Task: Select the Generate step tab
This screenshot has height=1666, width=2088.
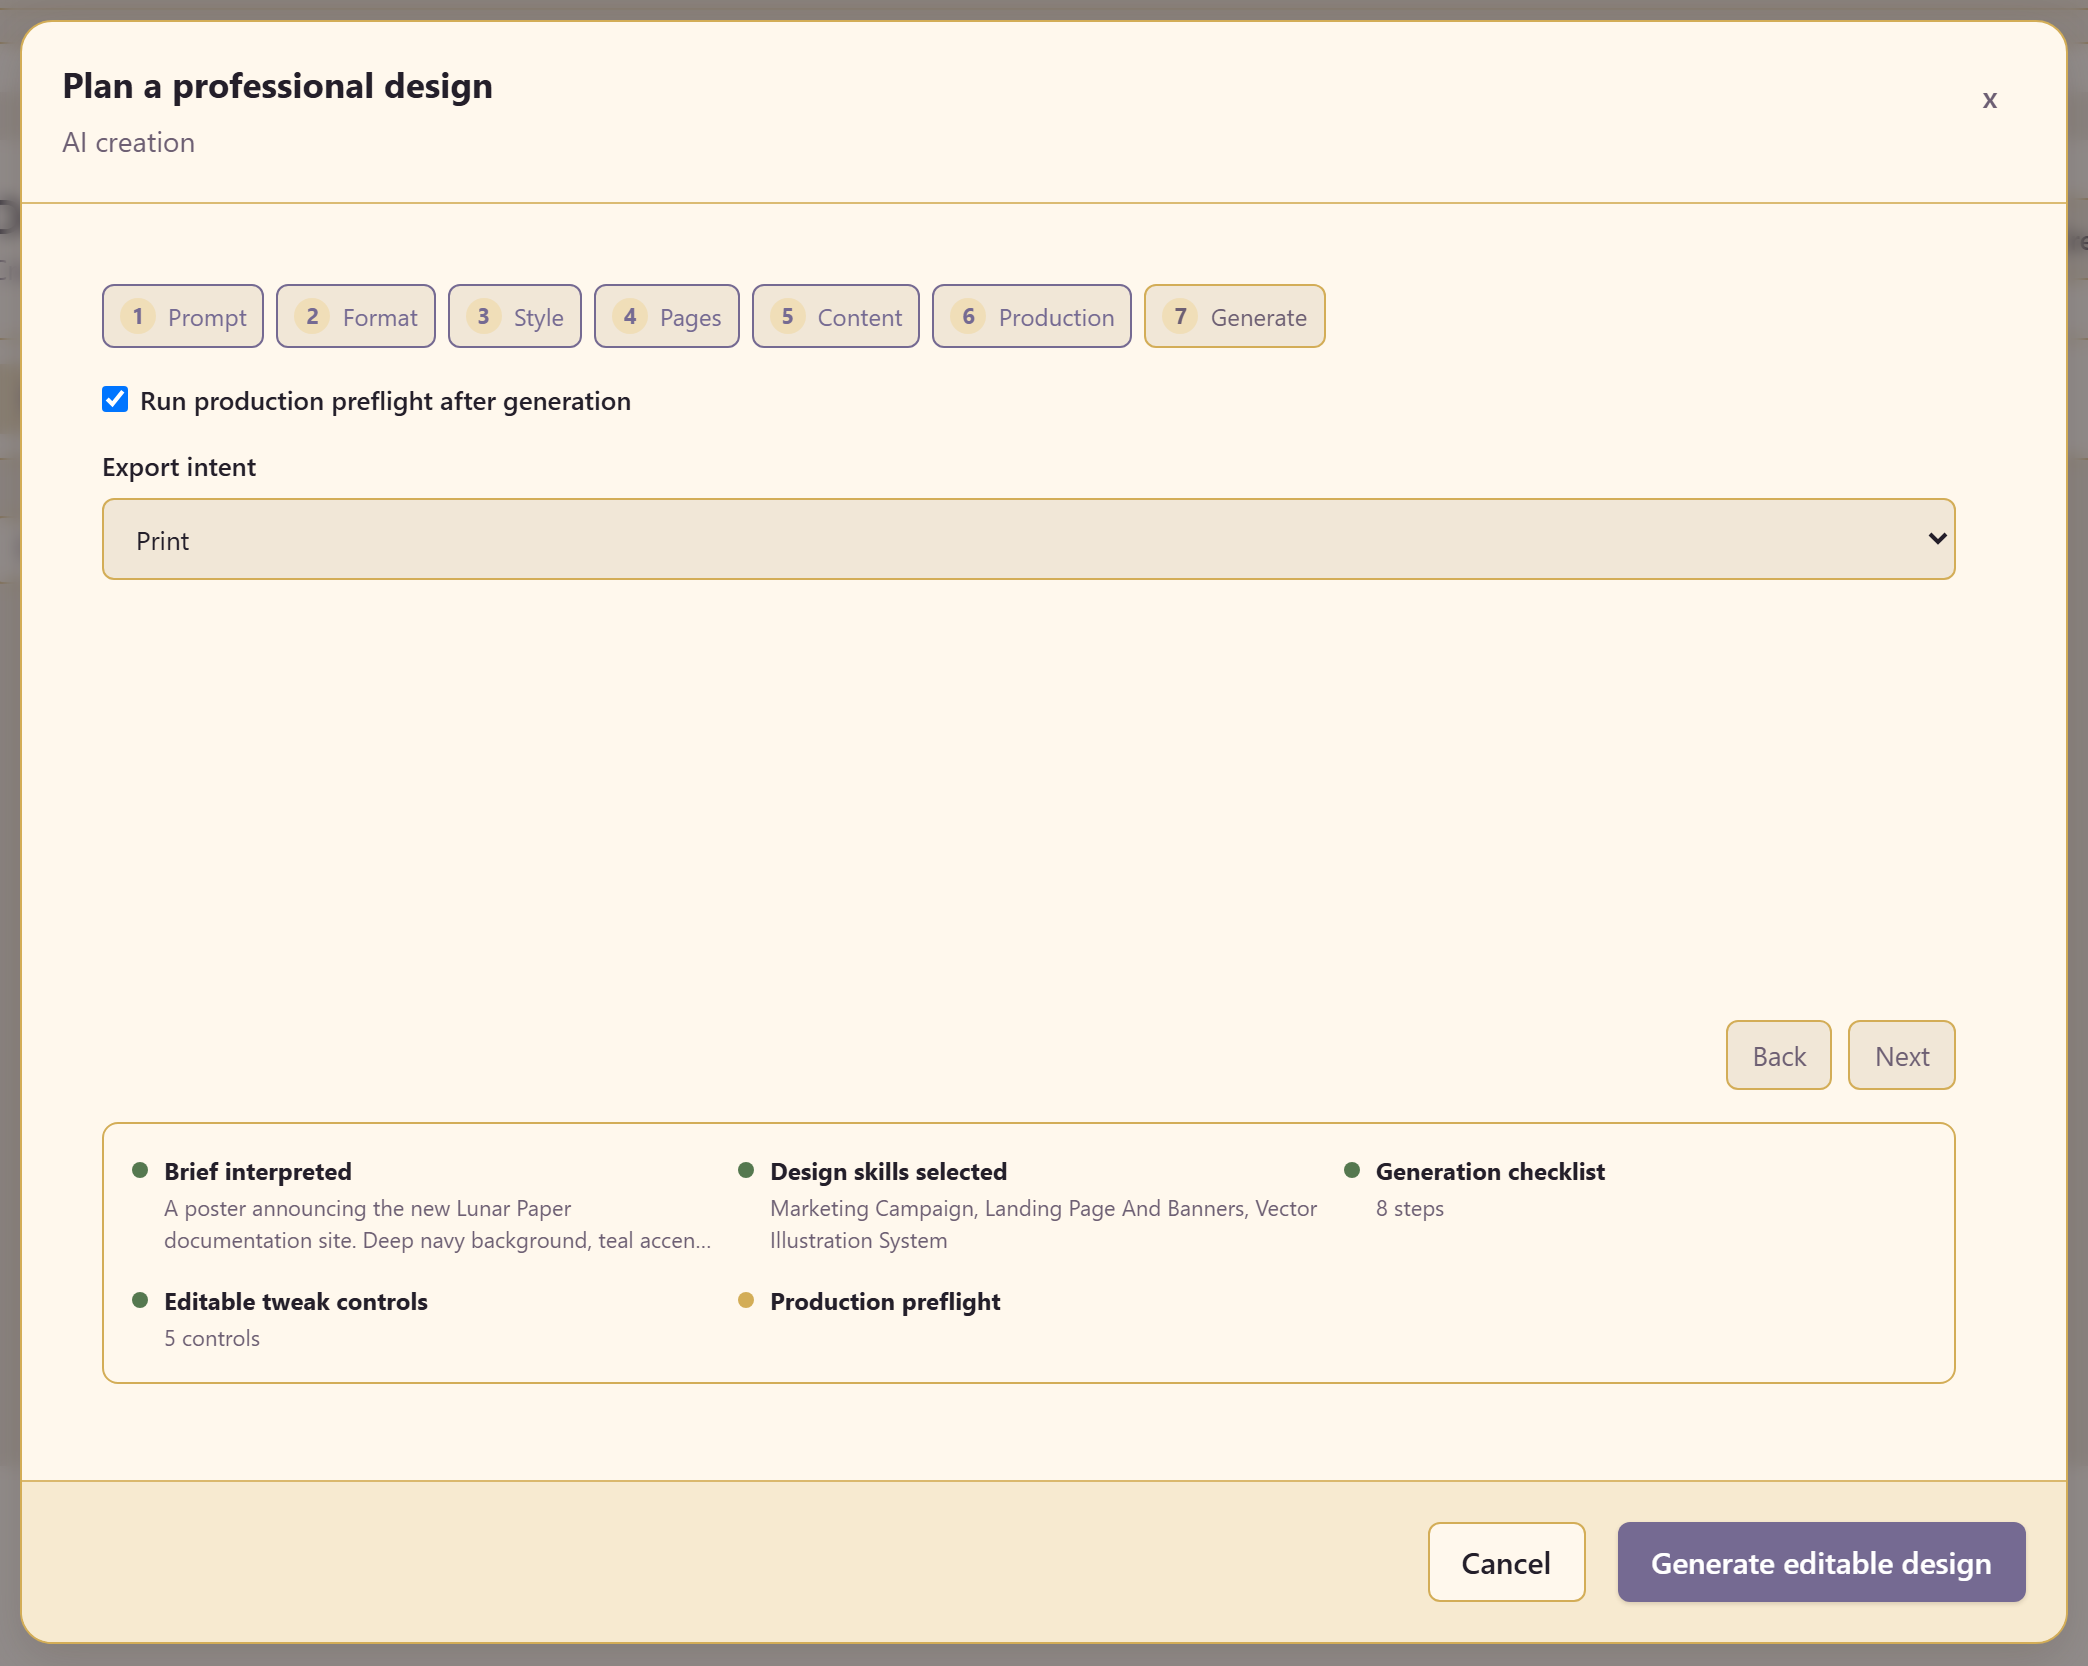Action: [1235, 316]
